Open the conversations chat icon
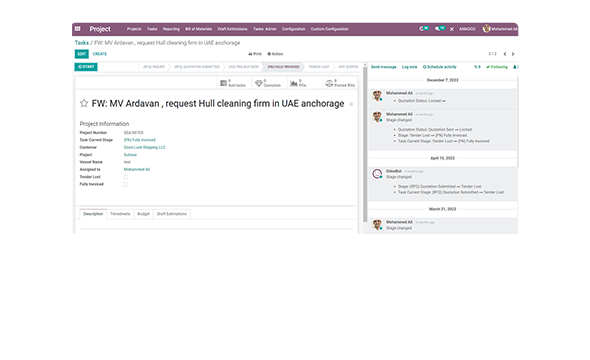 [x=439, y=29]
